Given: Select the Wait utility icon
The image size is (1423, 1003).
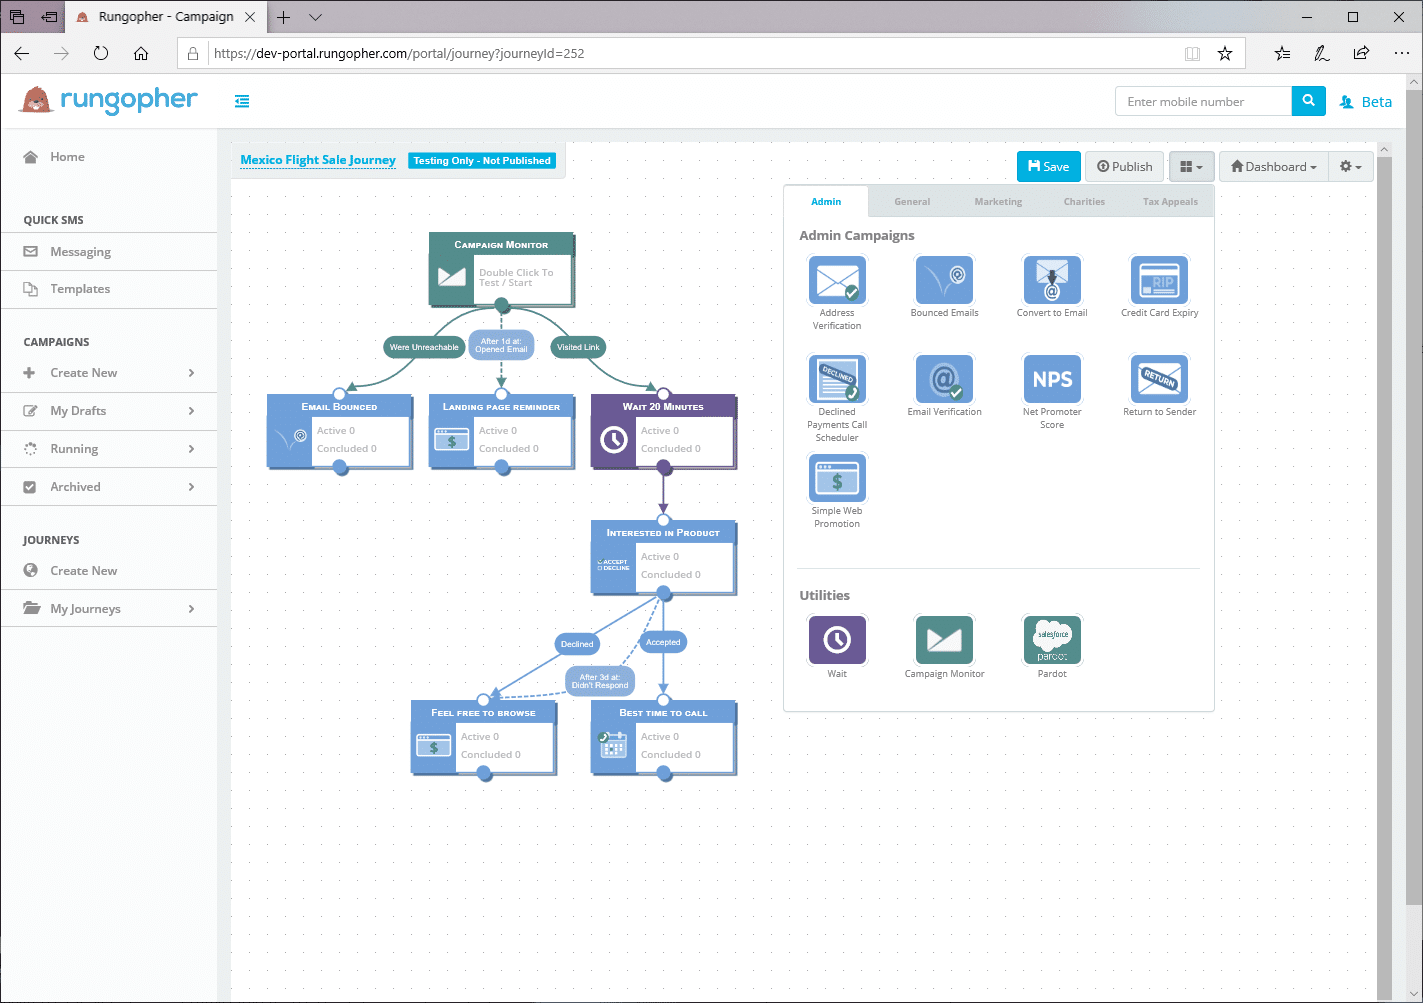Looking at the screenshot, I should click(837, 640).
